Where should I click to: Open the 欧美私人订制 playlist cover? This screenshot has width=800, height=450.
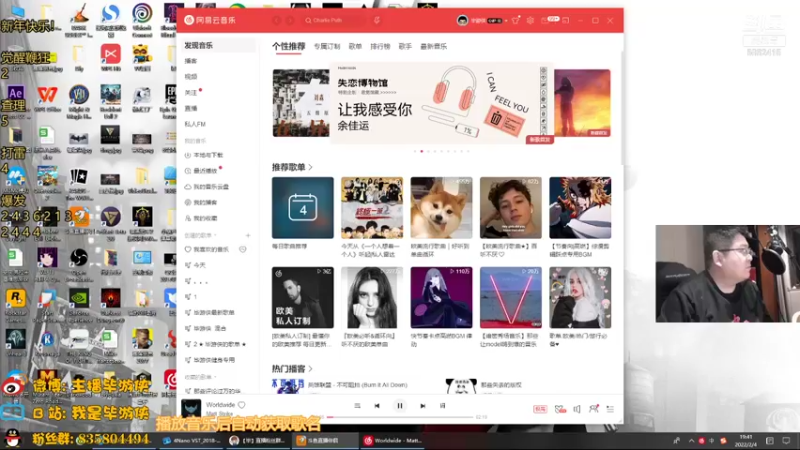[303, 297]
